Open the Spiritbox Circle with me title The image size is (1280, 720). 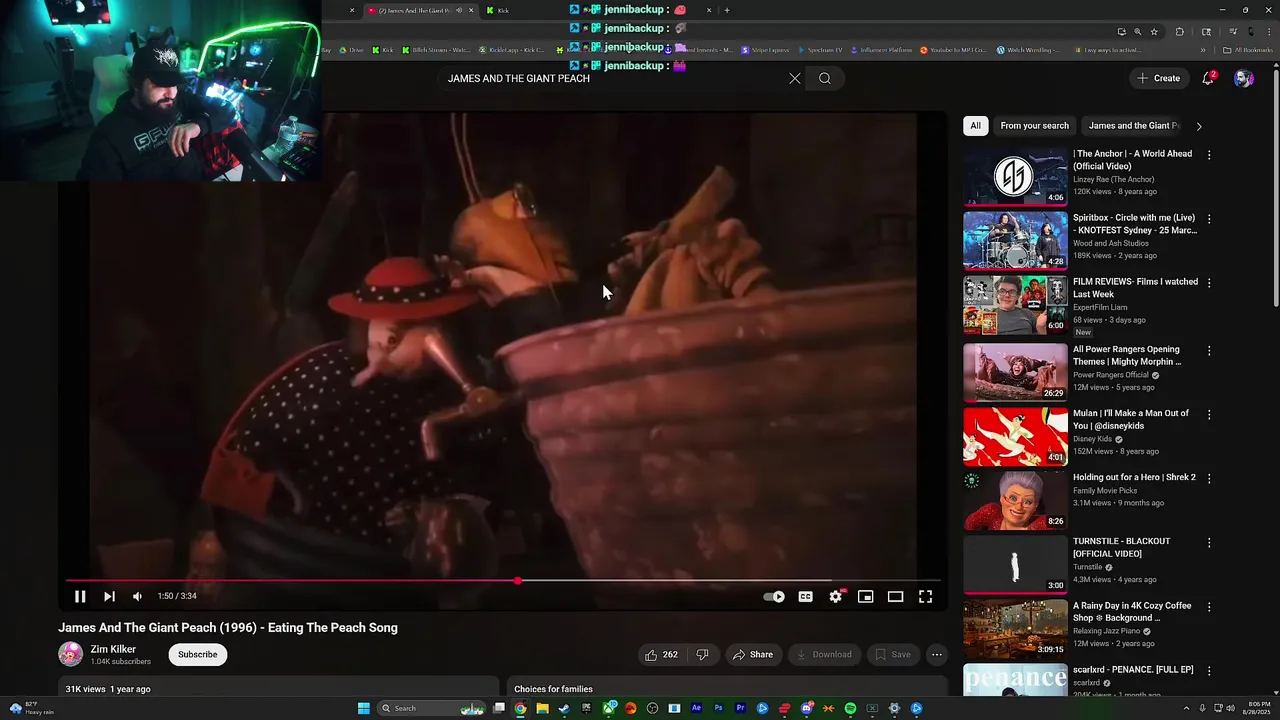coord(1135,224)
